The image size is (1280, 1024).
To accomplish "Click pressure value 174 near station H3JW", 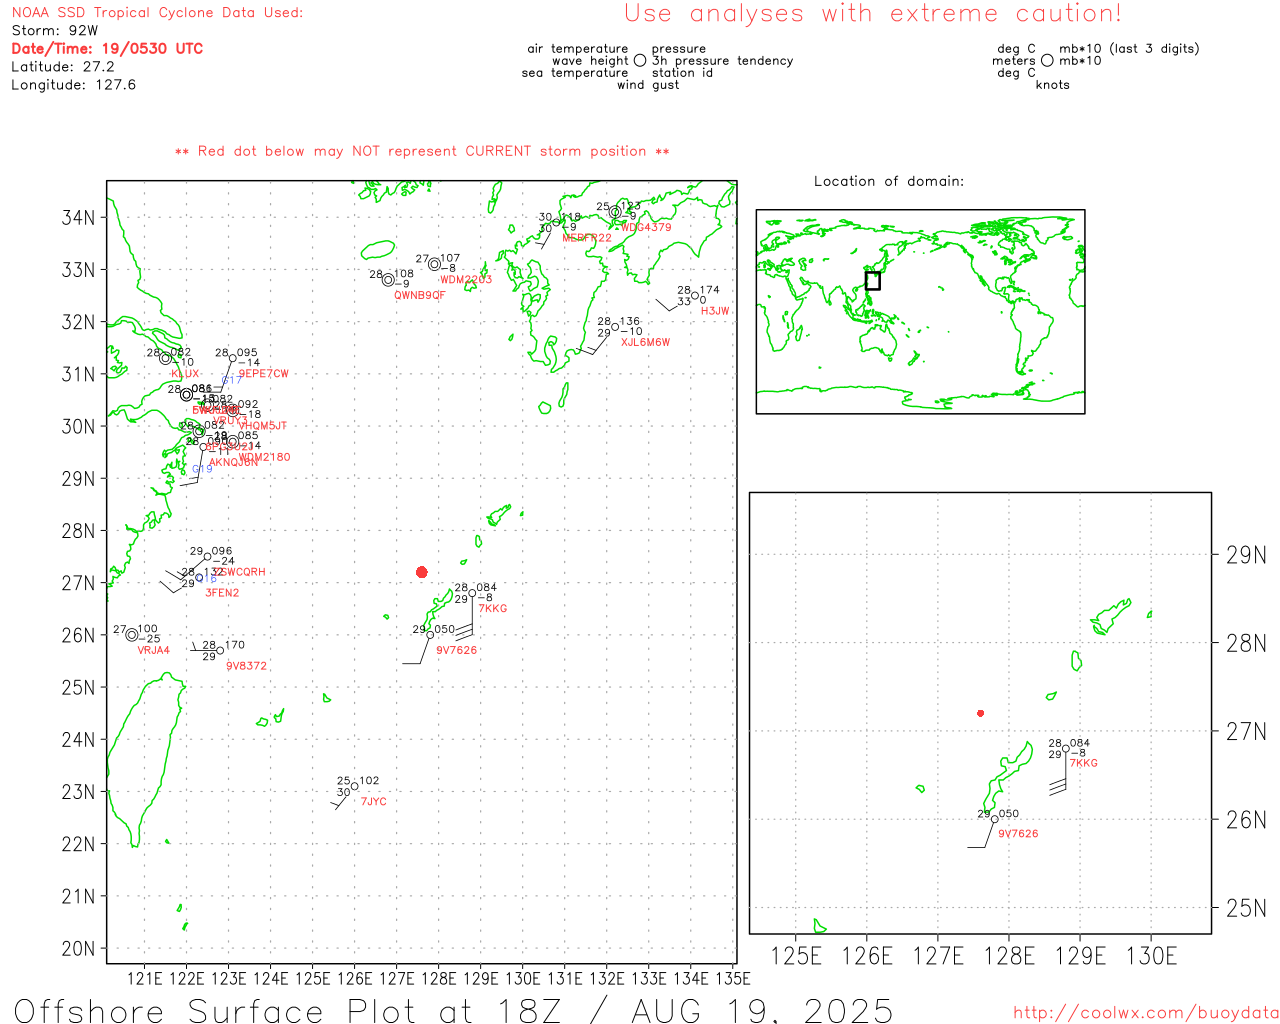I will pos(710,290).
